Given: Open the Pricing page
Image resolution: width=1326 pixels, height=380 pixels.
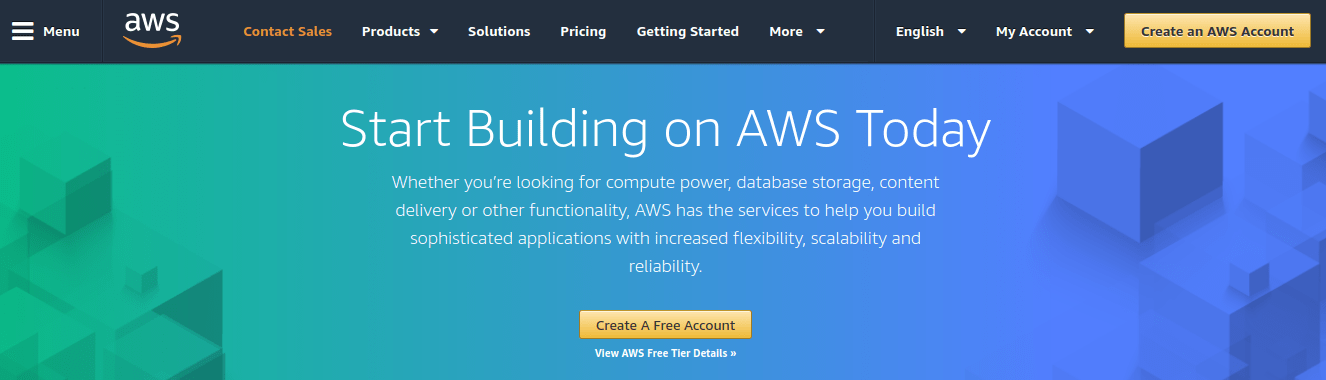Looking at the screenshot, I should pos(583,31).
